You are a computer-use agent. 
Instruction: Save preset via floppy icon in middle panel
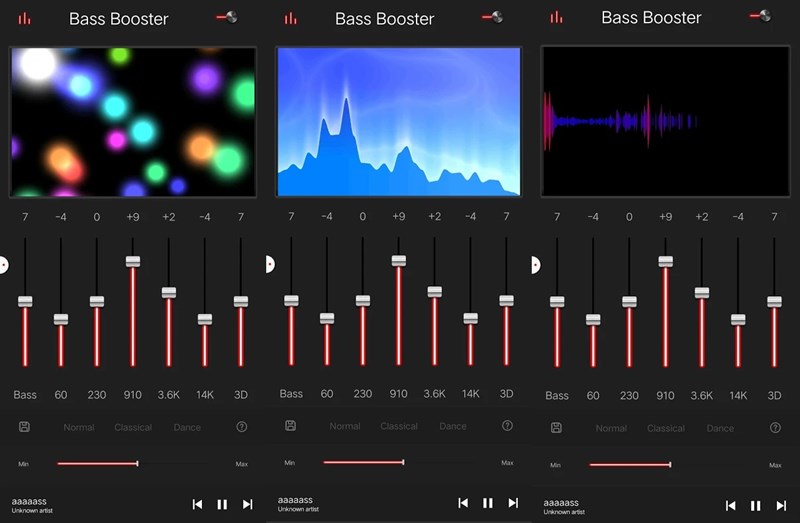click(x=290, y=426)
